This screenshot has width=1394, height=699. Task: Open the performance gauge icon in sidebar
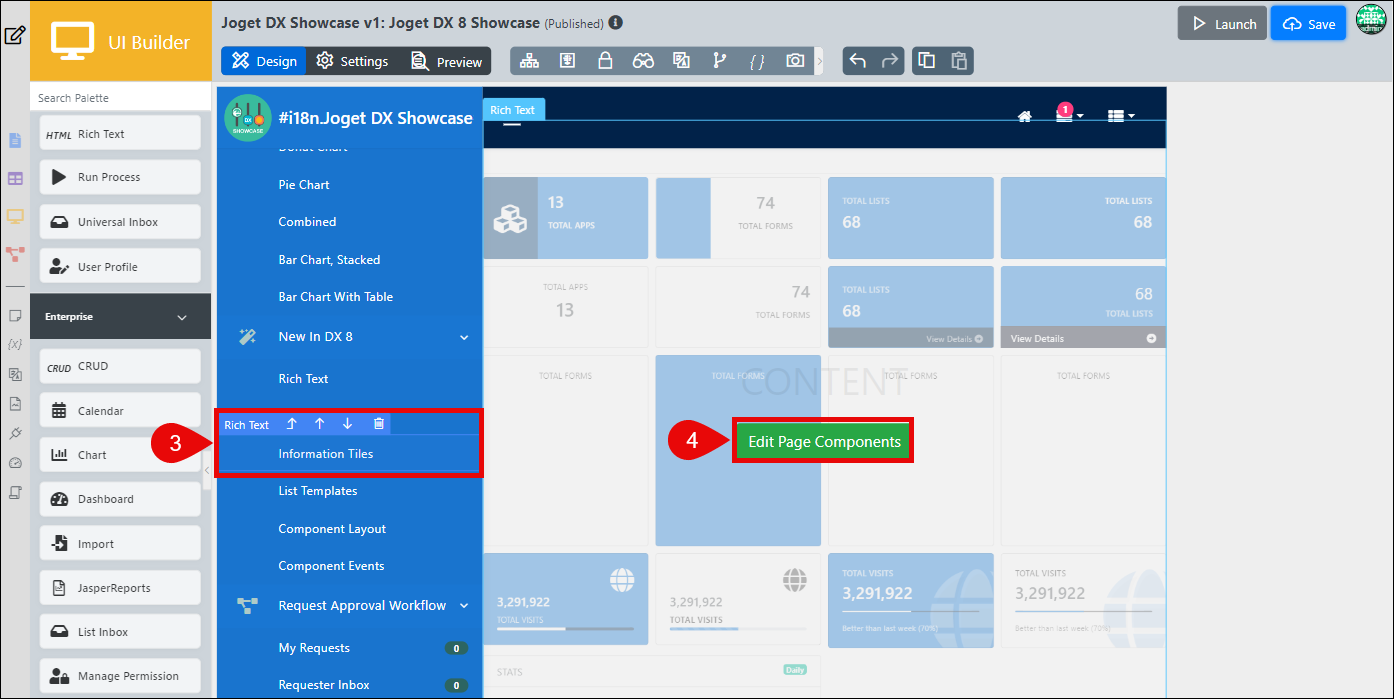point(15,463)
